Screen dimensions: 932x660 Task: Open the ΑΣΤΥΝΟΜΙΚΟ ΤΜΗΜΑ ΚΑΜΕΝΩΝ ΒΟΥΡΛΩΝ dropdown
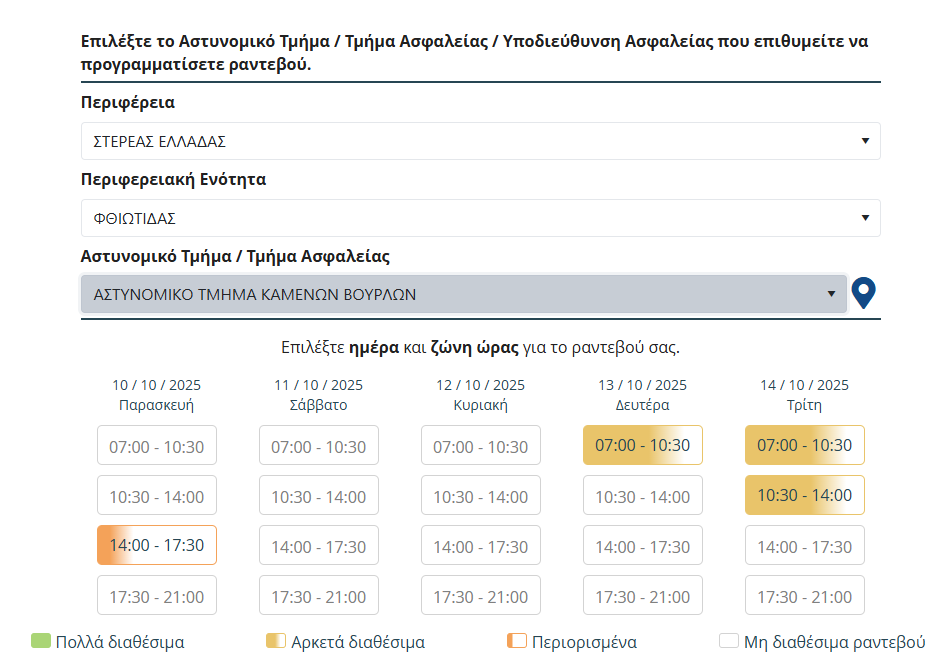point(463,294)
